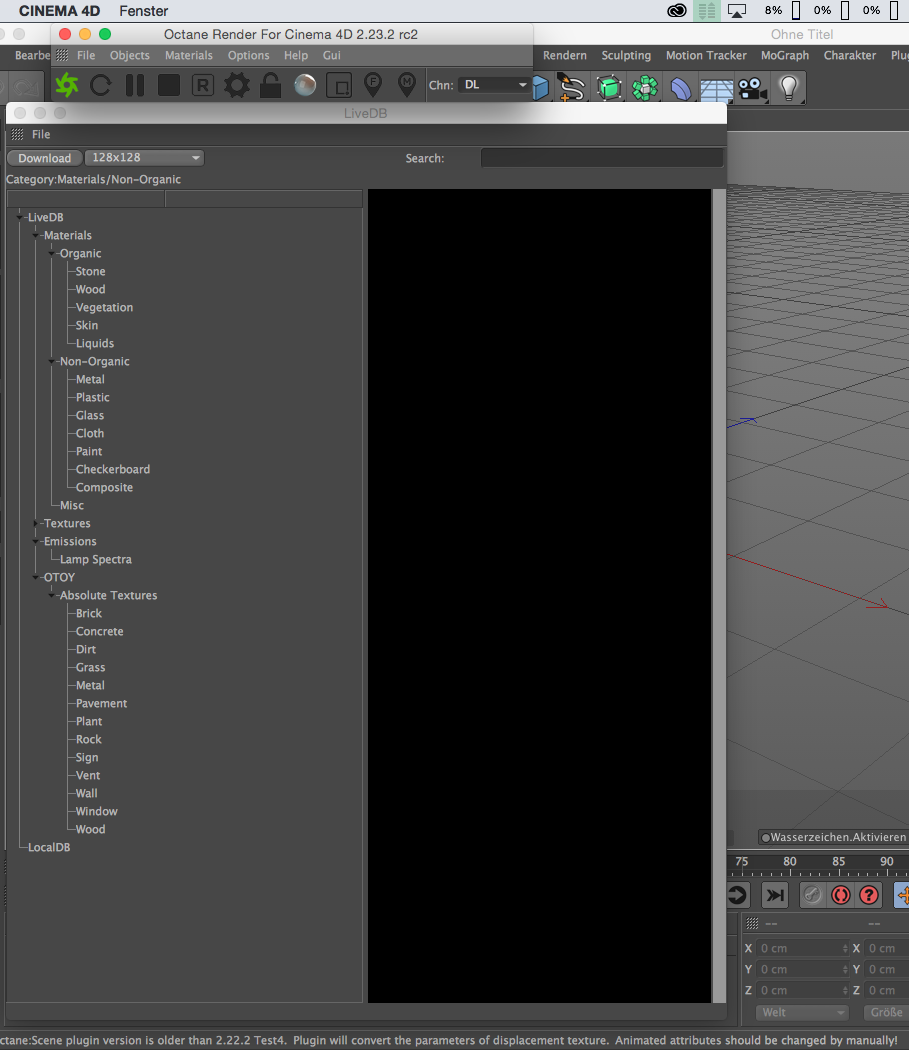Start Octane render with the green swirl icon
909x1050 pixels.
tap(67, 85)
